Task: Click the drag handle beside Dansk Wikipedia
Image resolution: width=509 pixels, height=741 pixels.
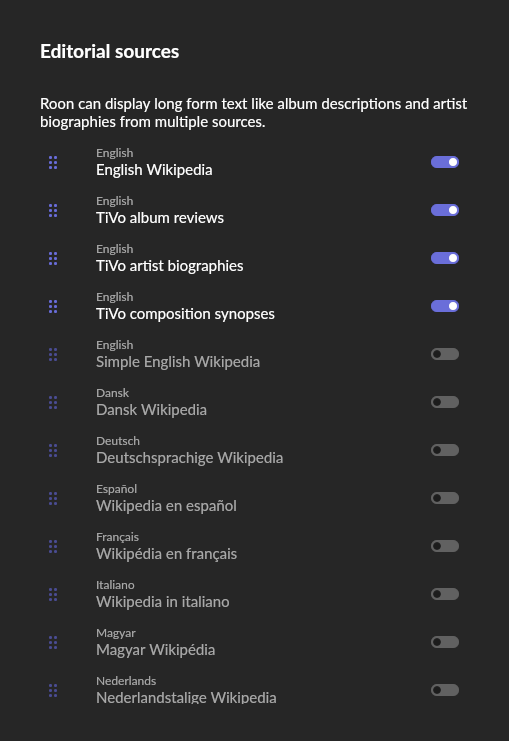Action: pos(53,403)
